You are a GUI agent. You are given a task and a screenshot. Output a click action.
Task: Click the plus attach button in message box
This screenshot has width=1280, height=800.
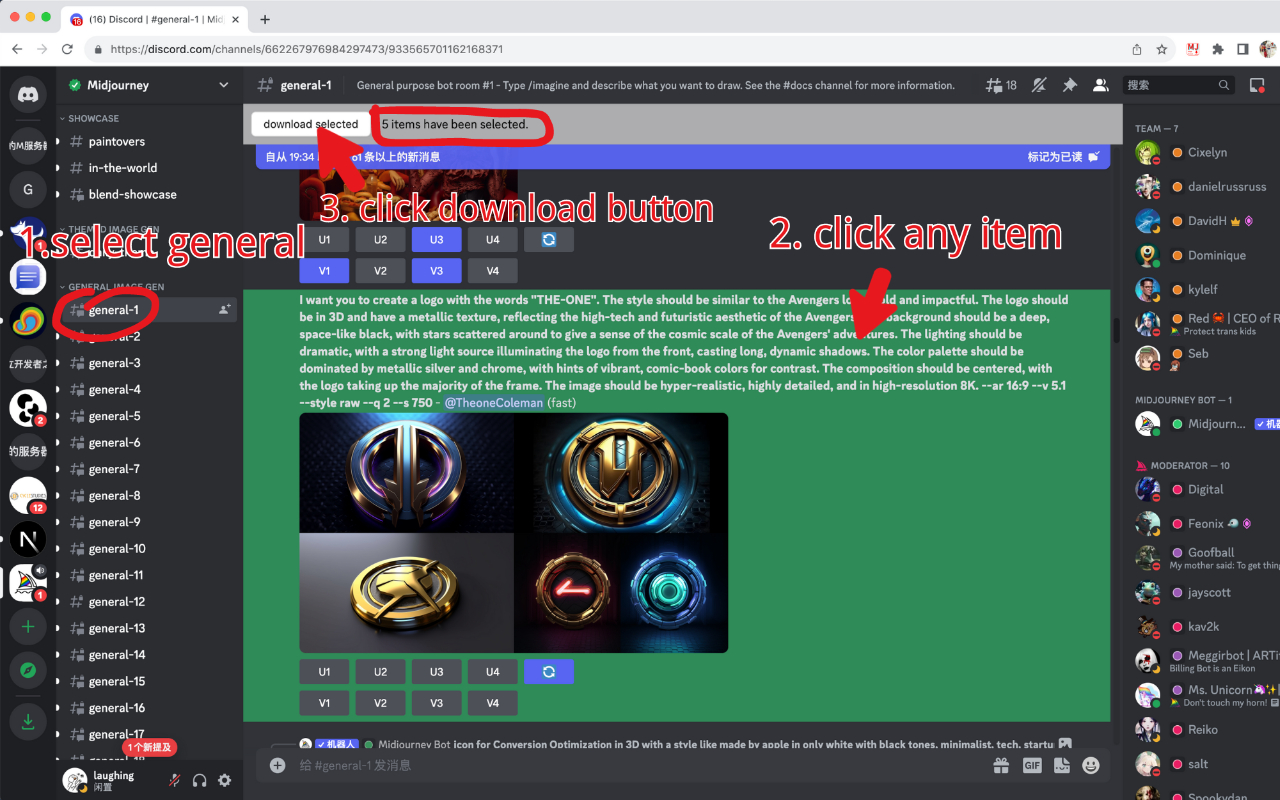[x=277, y=765]
